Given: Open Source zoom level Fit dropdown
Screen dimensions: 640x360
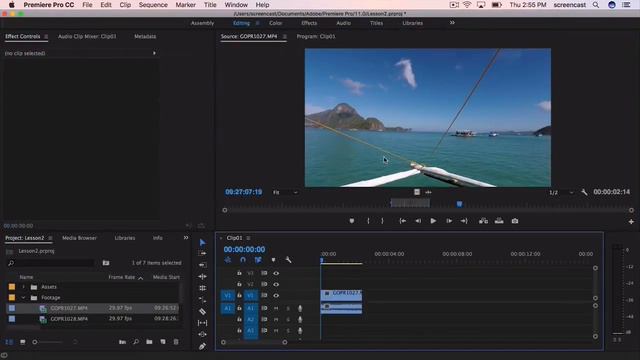Looking at the screenshot, I should 285,192.
